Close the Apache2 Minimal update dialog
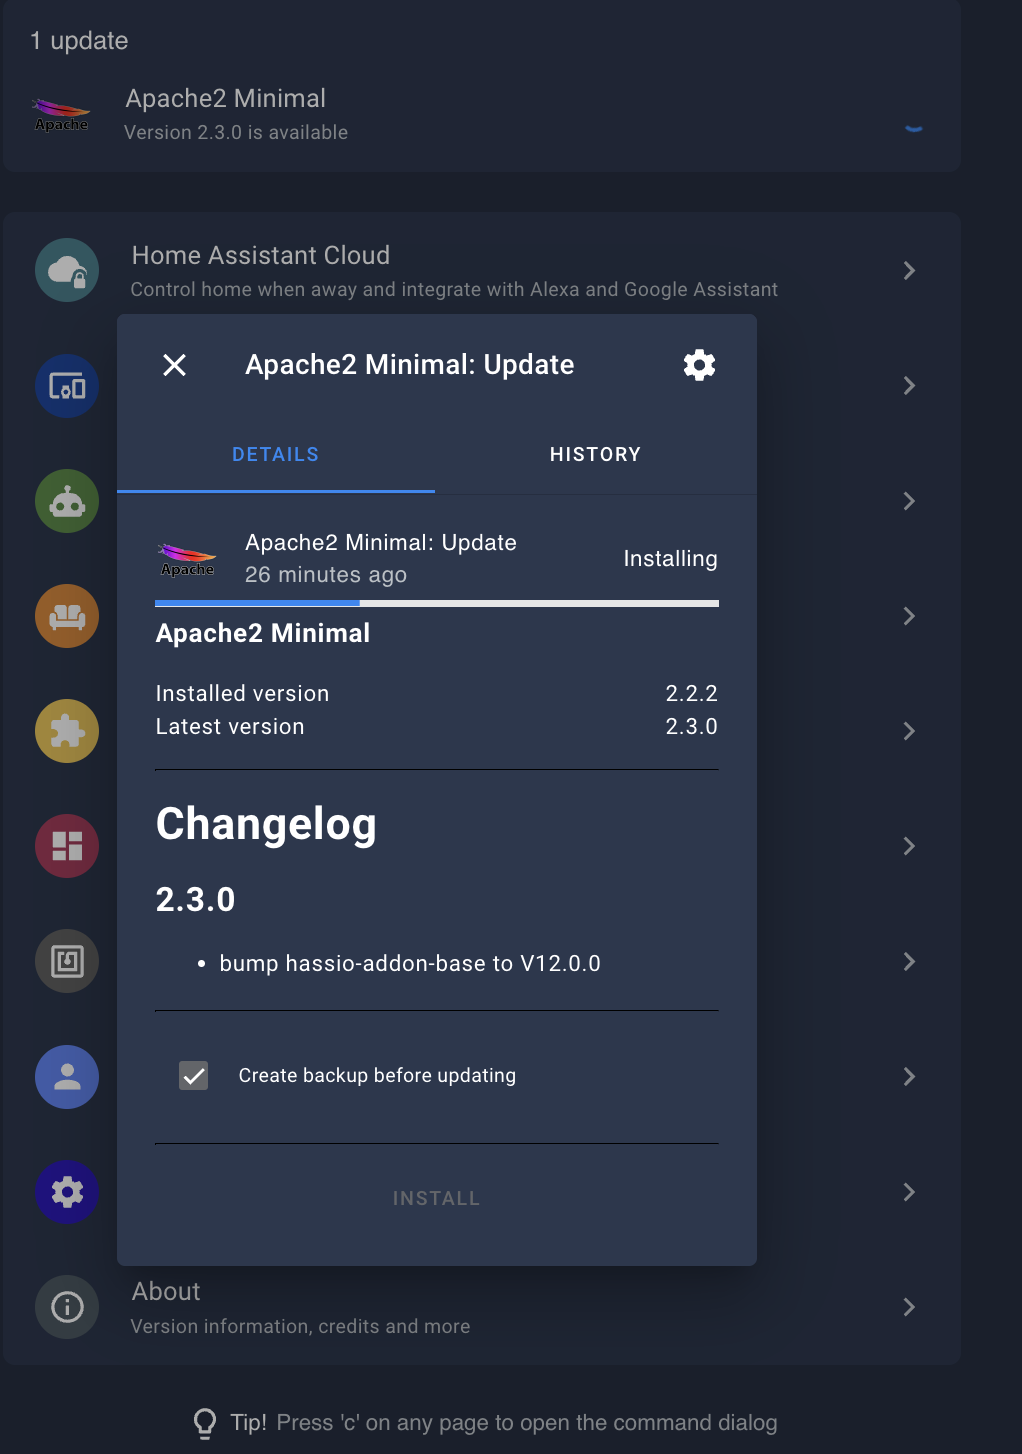The height and width of the screenshot is (1454, 1022). pyautogui.click(x=173, y=365)
